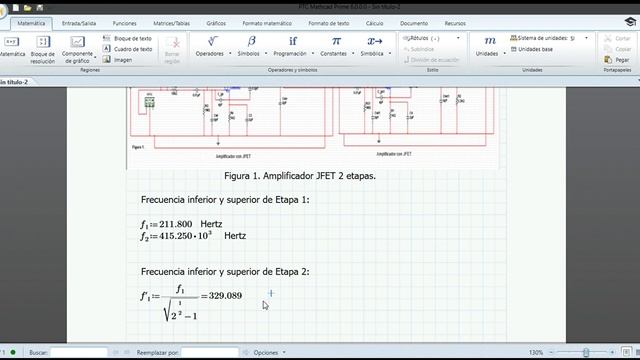Select the Sin título-2 worksheet tab
640x360 pixels.
point(14,82)
